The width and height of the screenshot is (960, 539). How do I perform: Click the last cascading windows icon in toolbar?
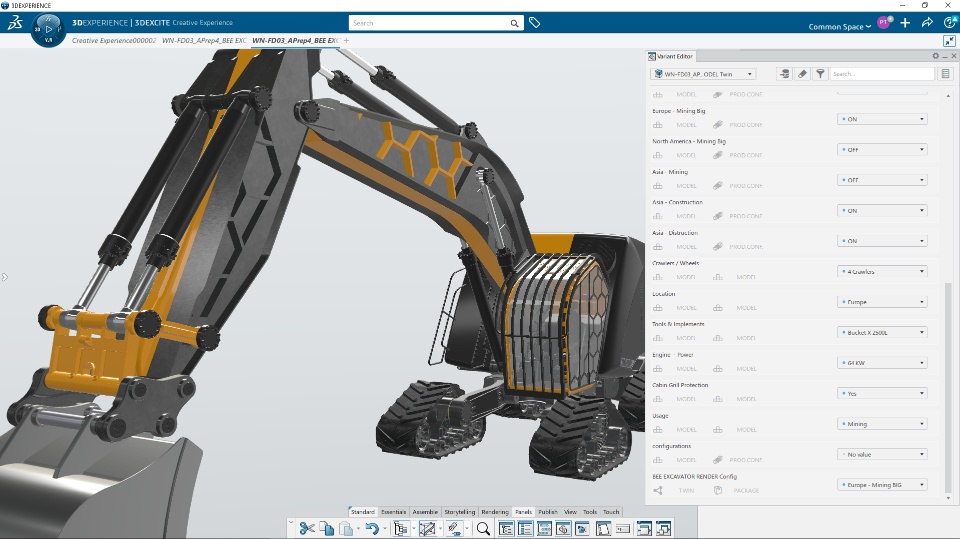pos(664,529)
